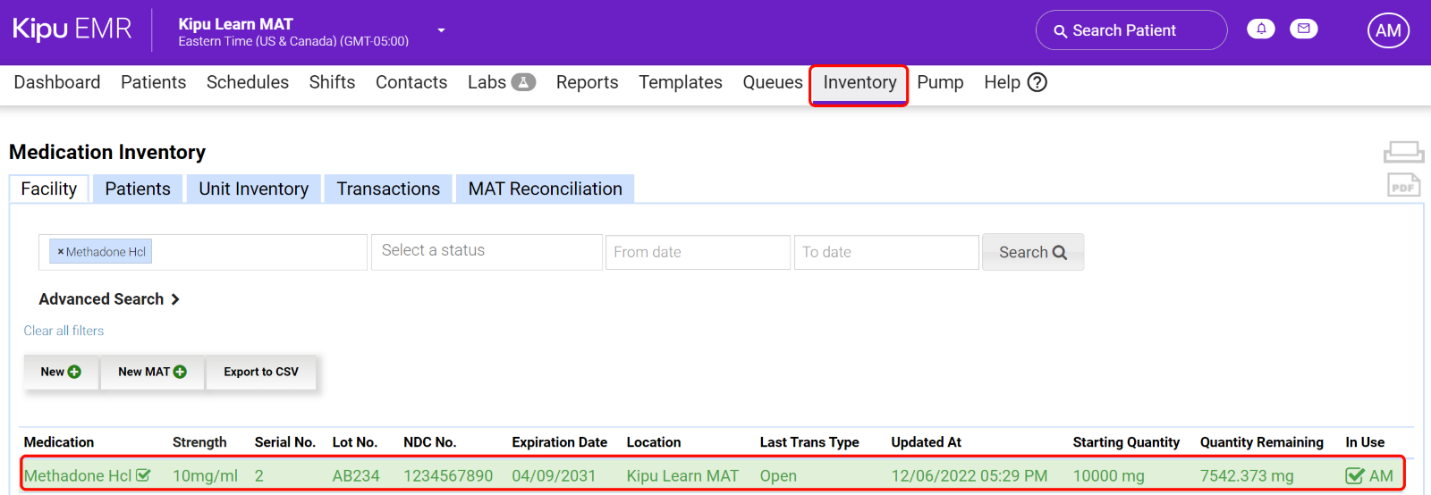Click checkmark beside Methadone Hcl medication name
Screen dimensions: 1431x495
[143, 476]
